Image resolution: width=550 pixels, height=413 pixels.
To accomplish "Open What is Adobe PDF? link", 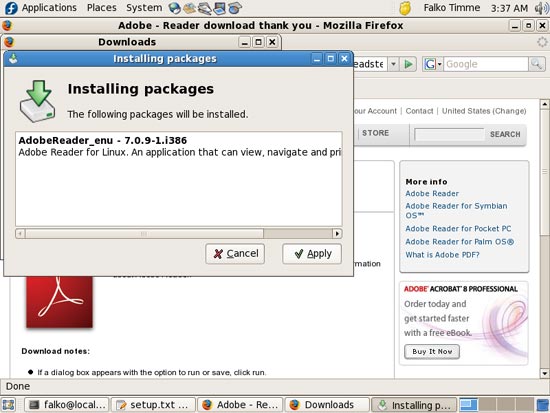I will (x=442, y=255).
